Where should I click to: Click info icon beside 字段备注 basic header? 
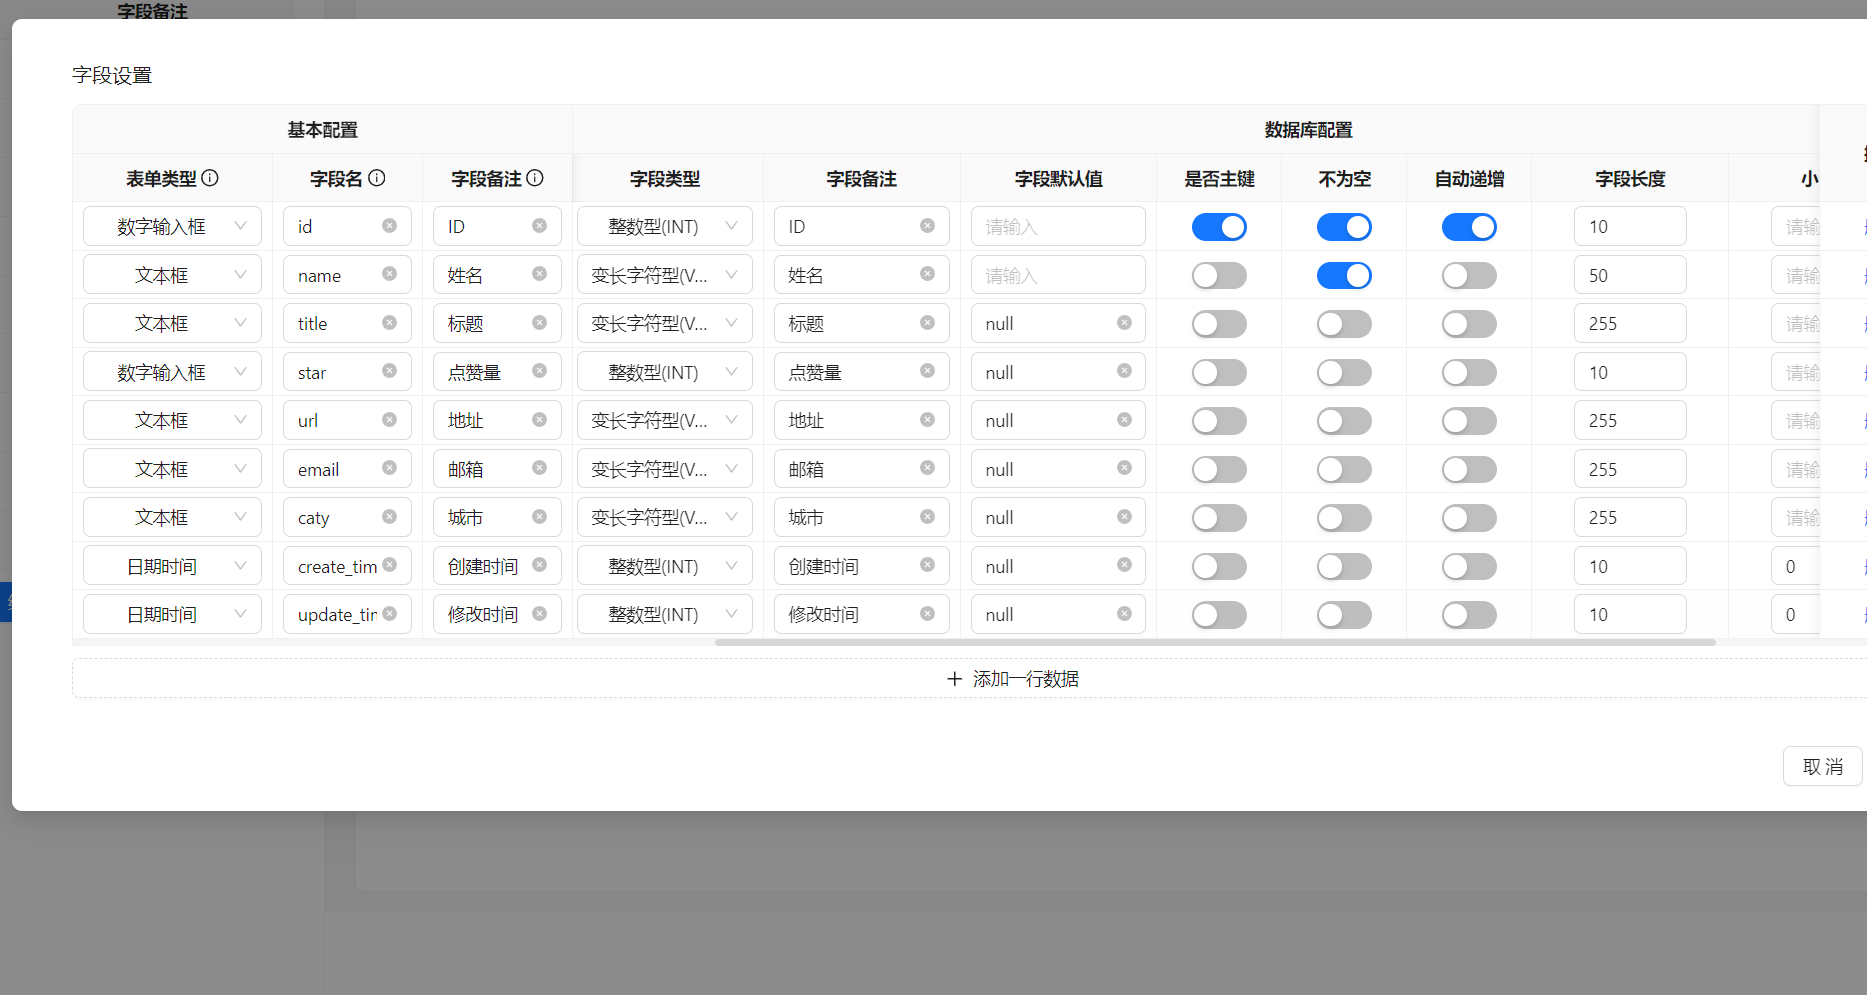pyautogui.click(x=535, y=178)
